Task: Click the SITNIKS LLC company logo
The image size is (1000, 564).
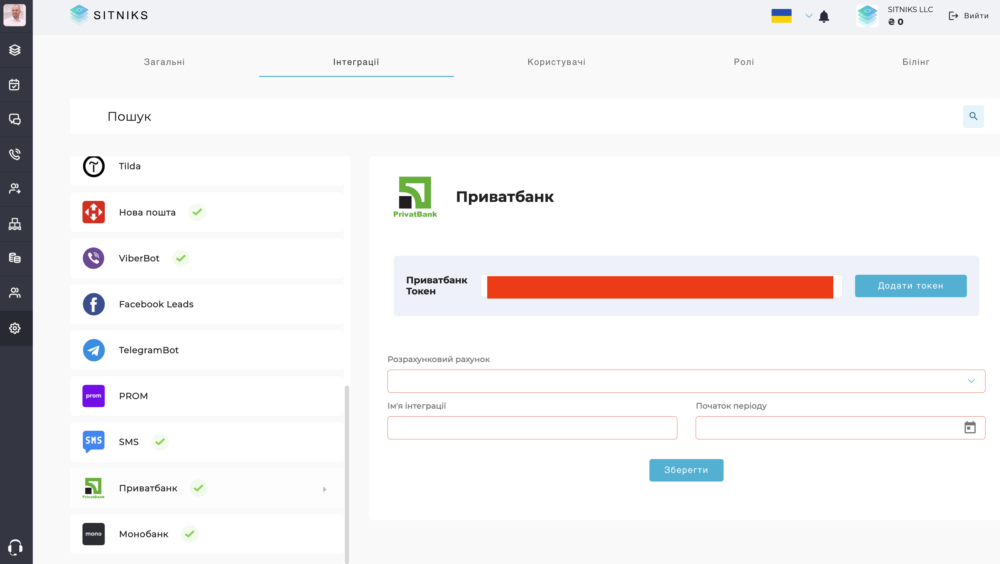Action: click(x=867, y=15)
